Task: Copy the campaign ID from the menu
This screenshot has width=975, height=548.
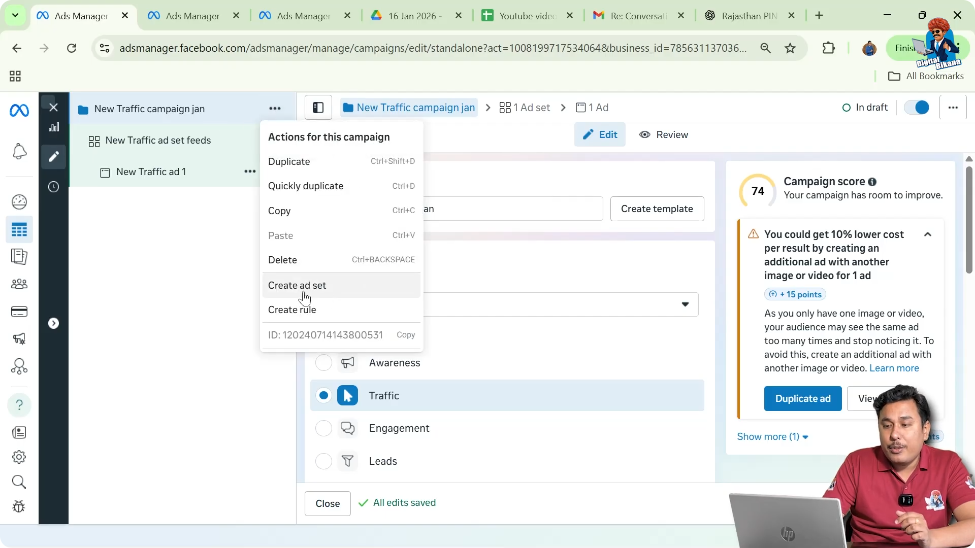Action: 405,335
